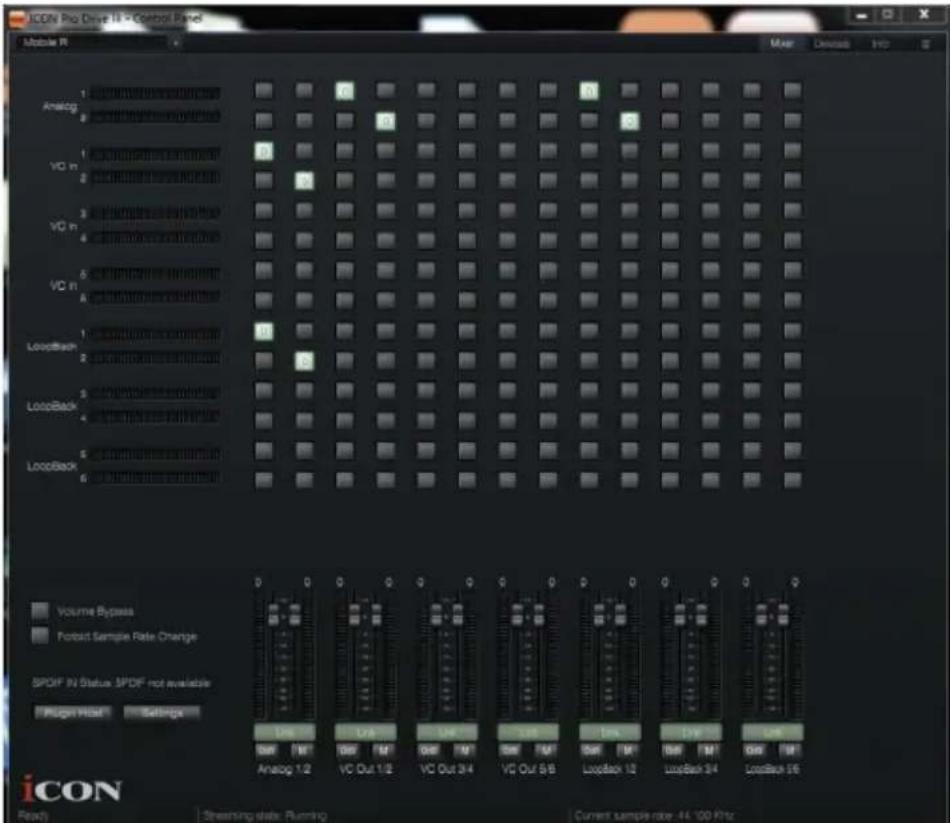950x823 pixels.
Task: Click the Link button above VC Out 1/2
Action: (365, 732)
